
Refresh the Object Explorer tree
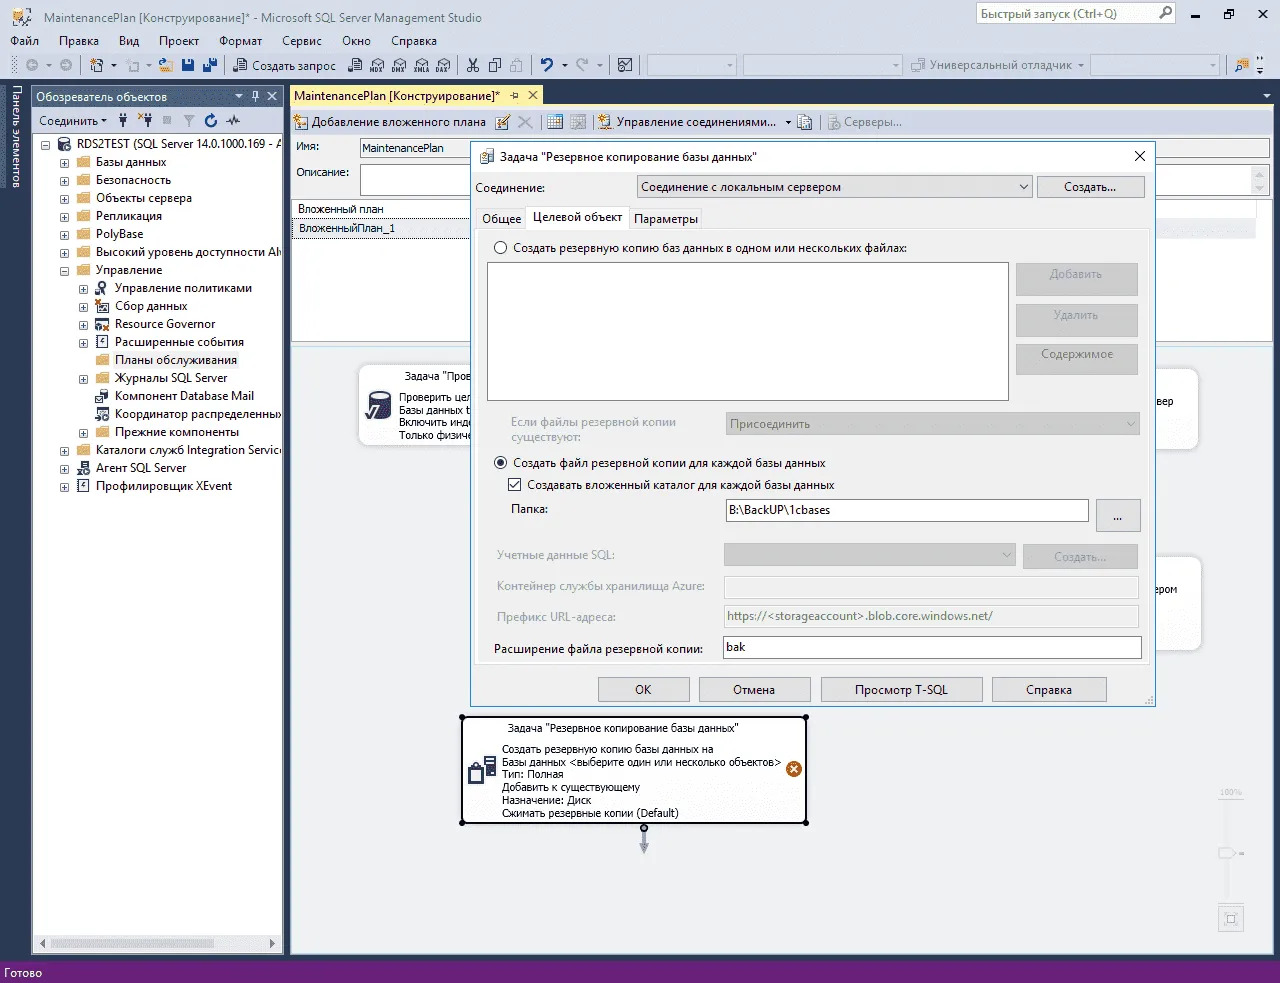[x=211, y=121]
